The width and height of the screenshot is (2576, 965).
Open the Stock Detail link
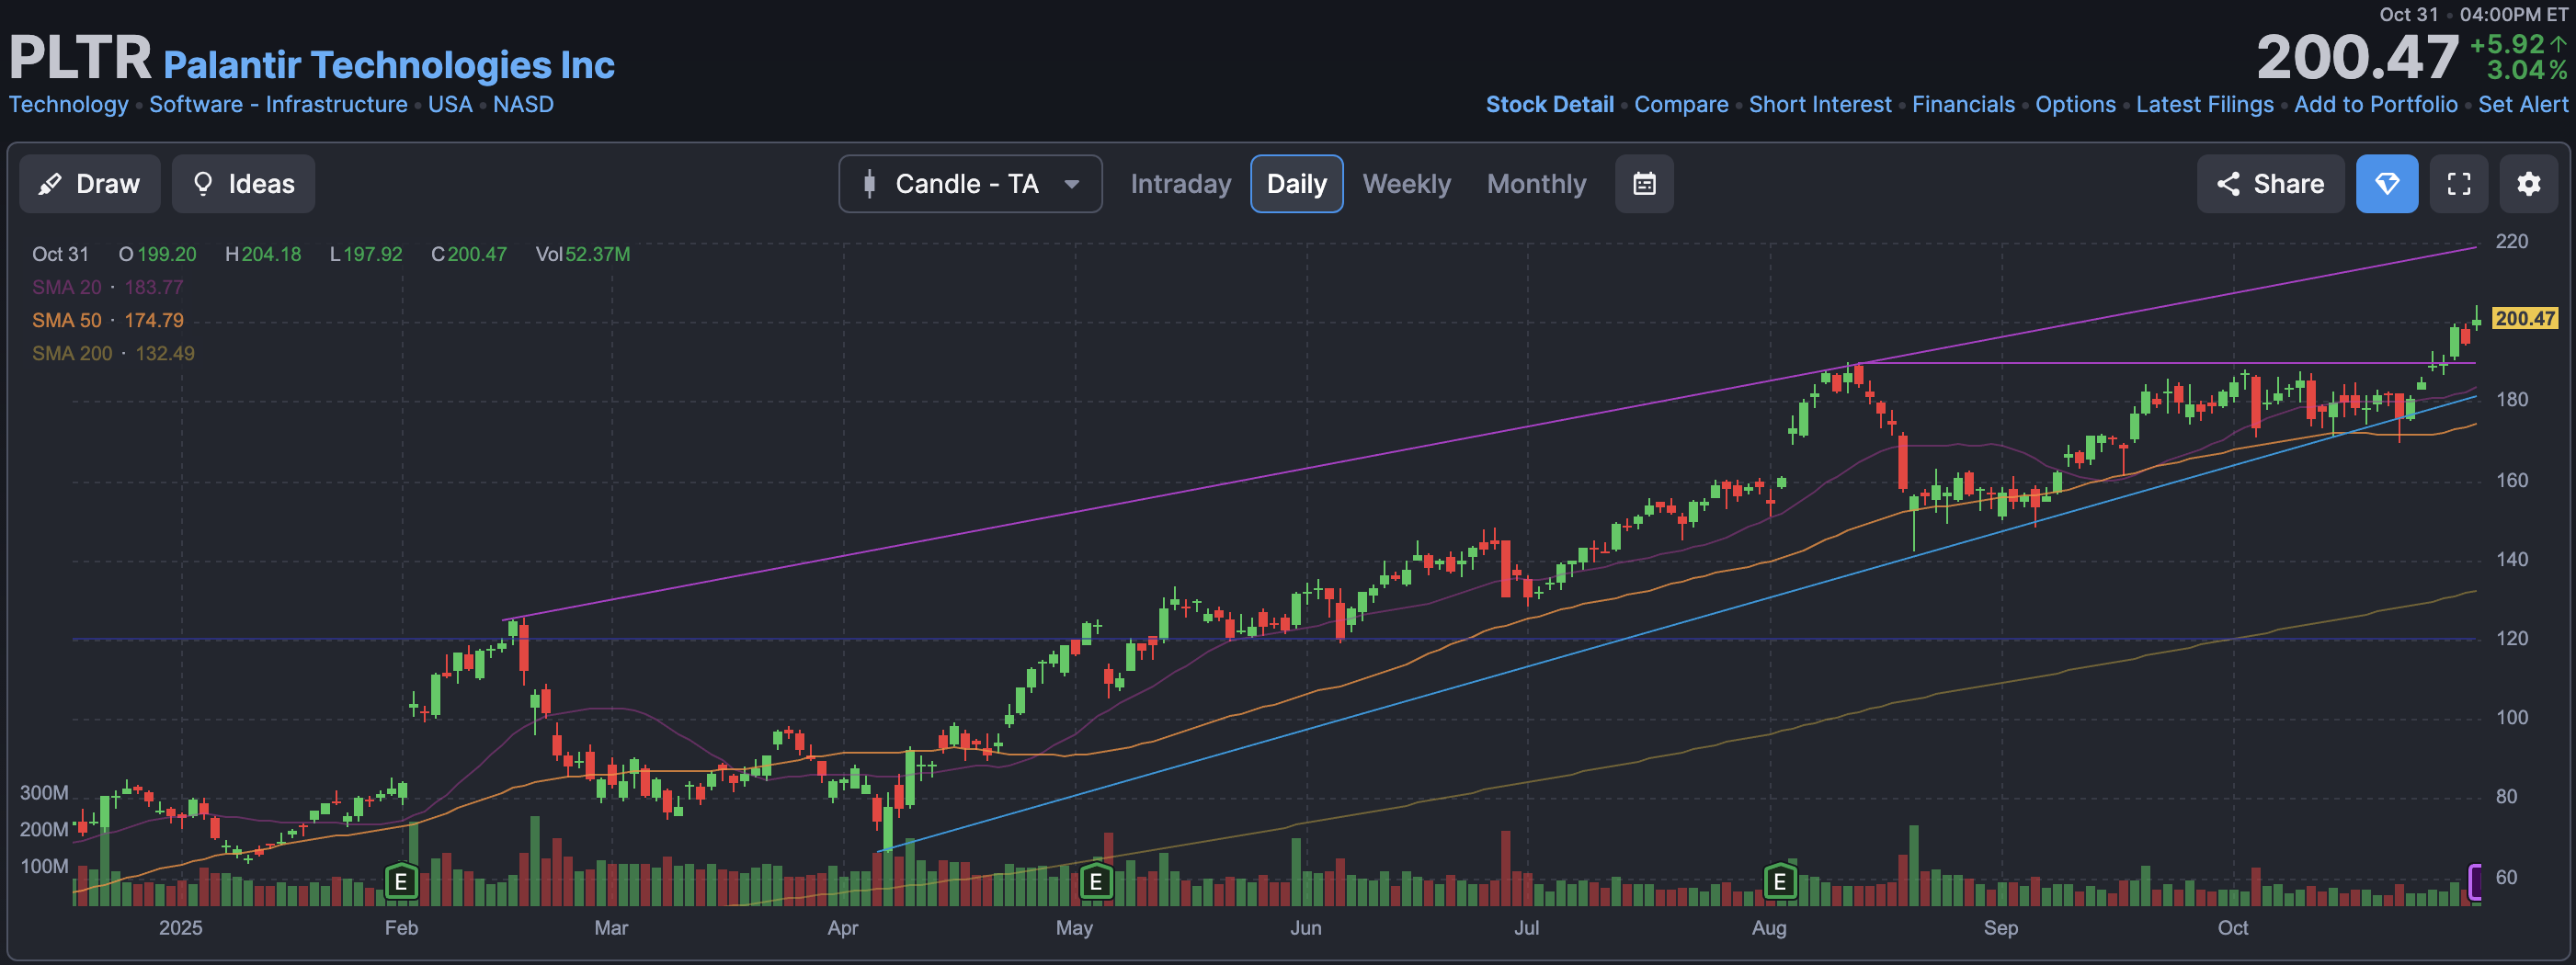[1549, 104]
